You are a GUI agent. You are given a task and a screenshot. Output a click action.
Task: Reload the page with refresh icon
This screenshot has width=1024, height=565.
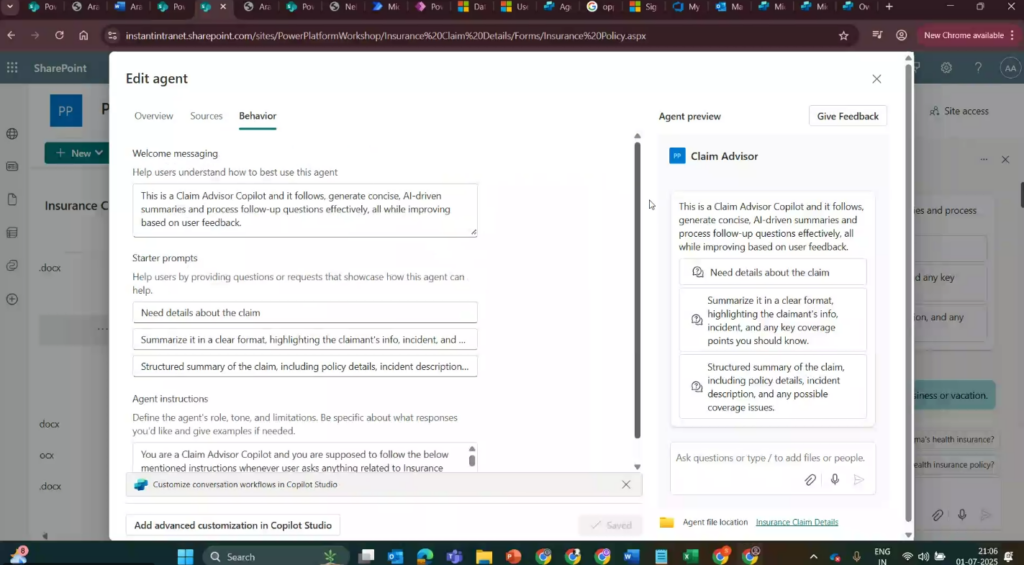point(59,35)
